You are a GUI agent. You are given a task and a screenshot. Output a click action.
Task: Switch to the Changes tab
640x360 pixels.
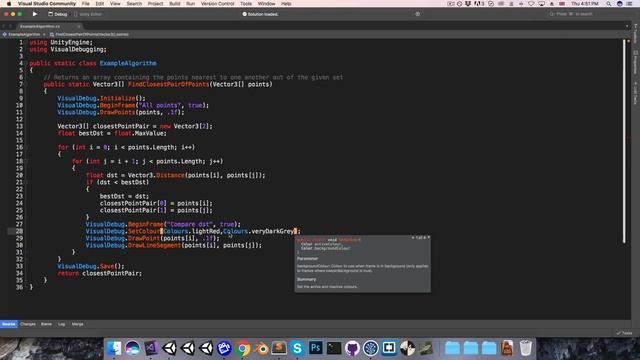point(28,324)
